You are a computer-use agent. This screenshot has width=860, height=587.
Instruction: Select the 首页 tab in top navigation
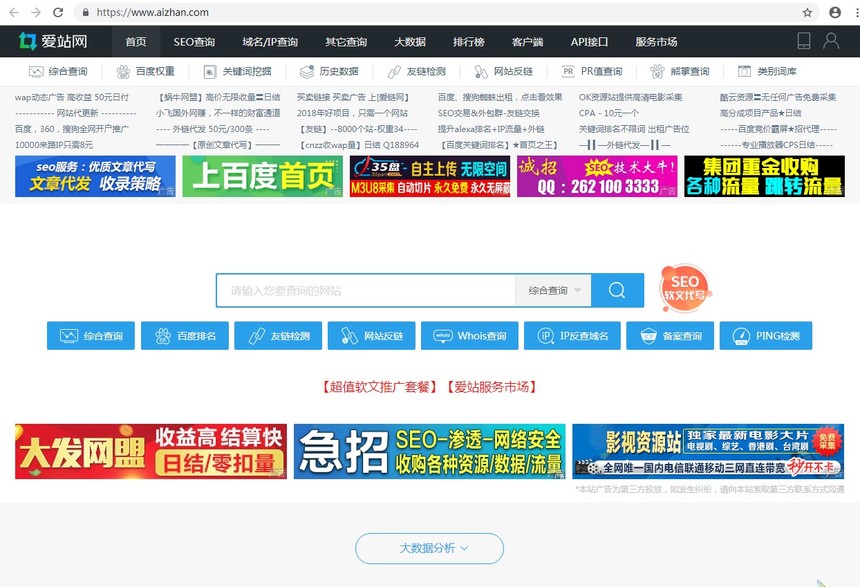click(136, 42)
